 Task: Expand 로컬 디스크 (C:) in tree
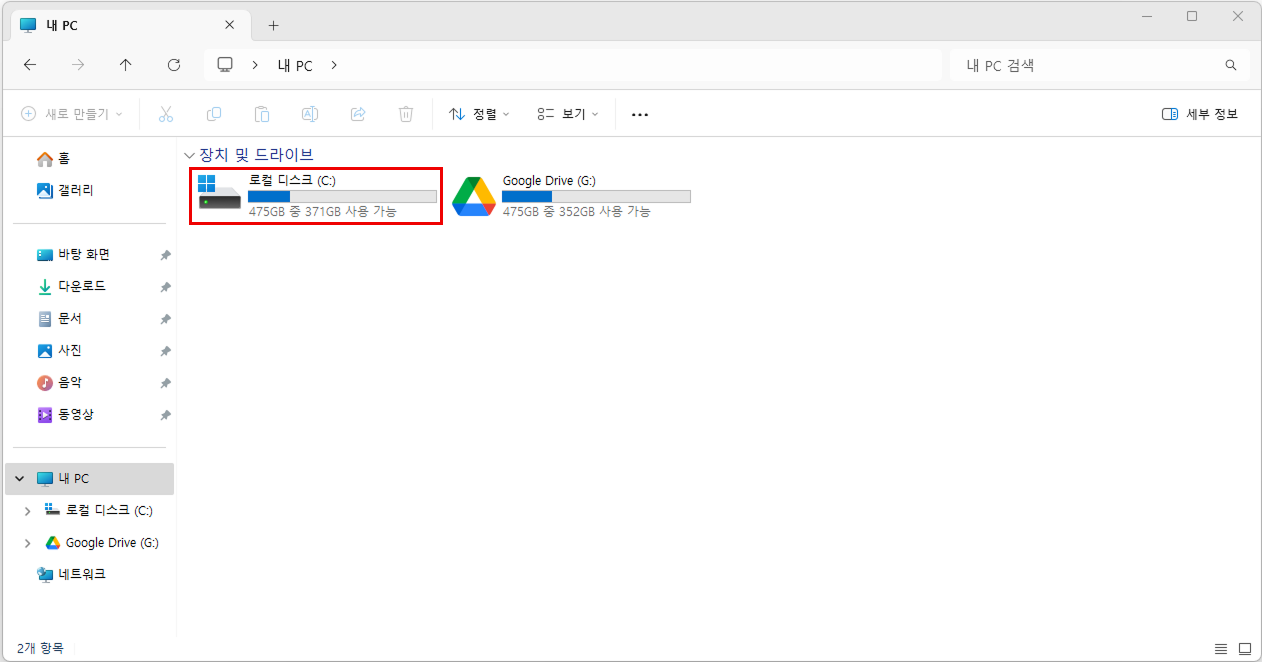tap(27, 511)
